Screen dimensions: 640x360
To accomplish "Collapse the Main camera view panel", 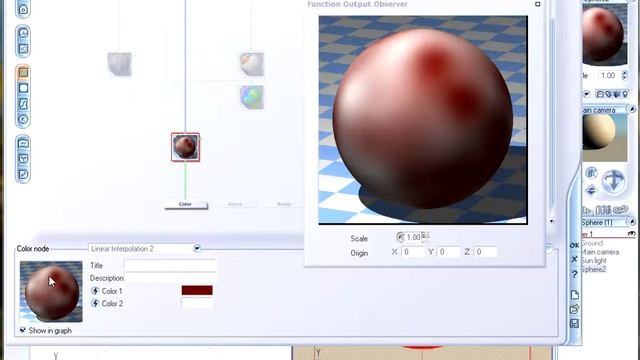I will [632, 109].
